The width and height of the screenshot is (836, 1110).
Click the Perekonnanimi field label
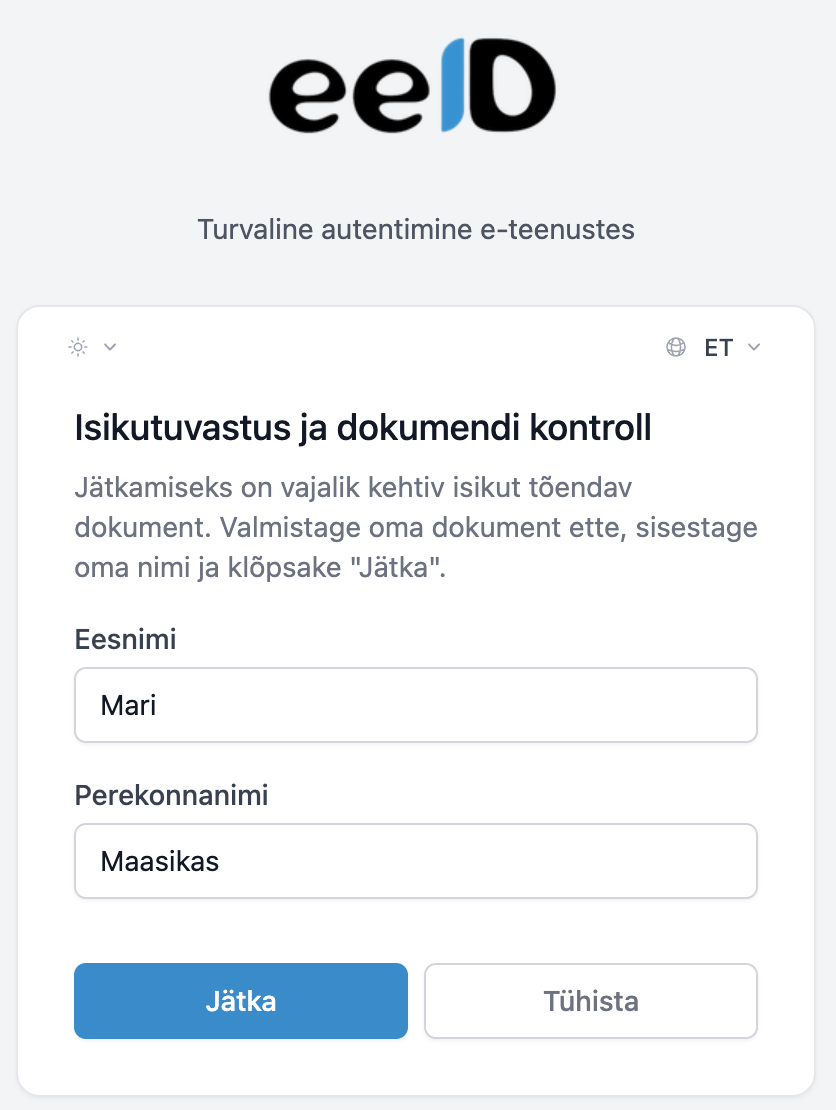pyautogui.click(x=171, y=795)
